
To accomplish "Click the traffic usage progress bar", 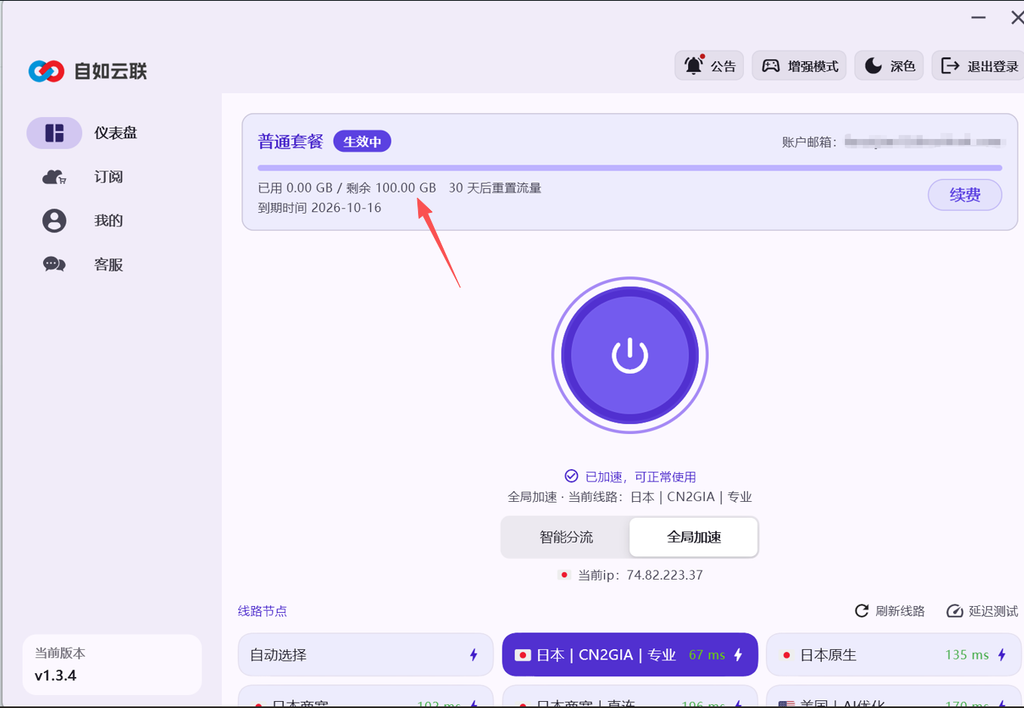I will (x=630, y=168).
